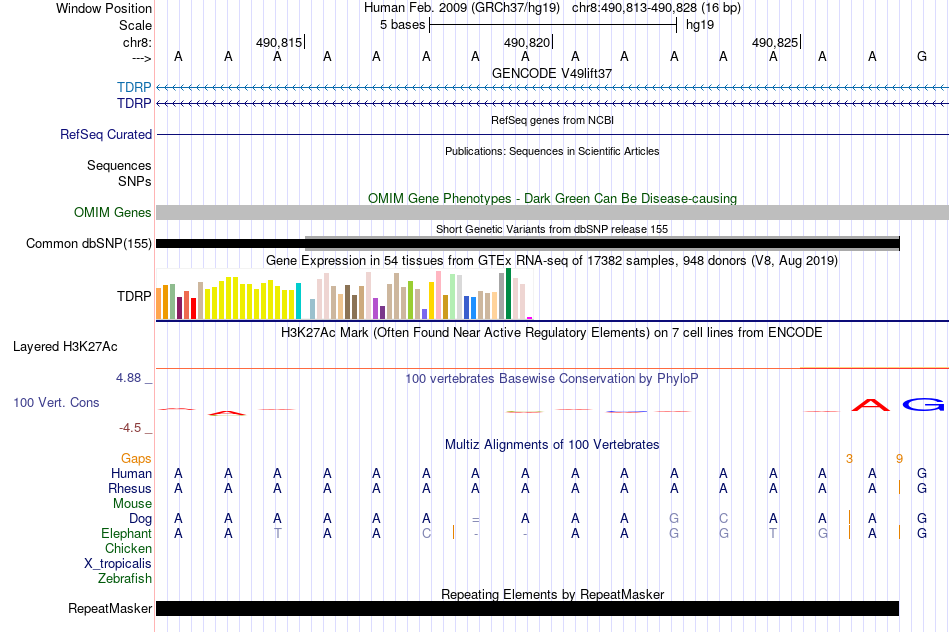Click the 490,820 ruler coordinate
The width and height of the screenshot is (950, 632).
527,42
